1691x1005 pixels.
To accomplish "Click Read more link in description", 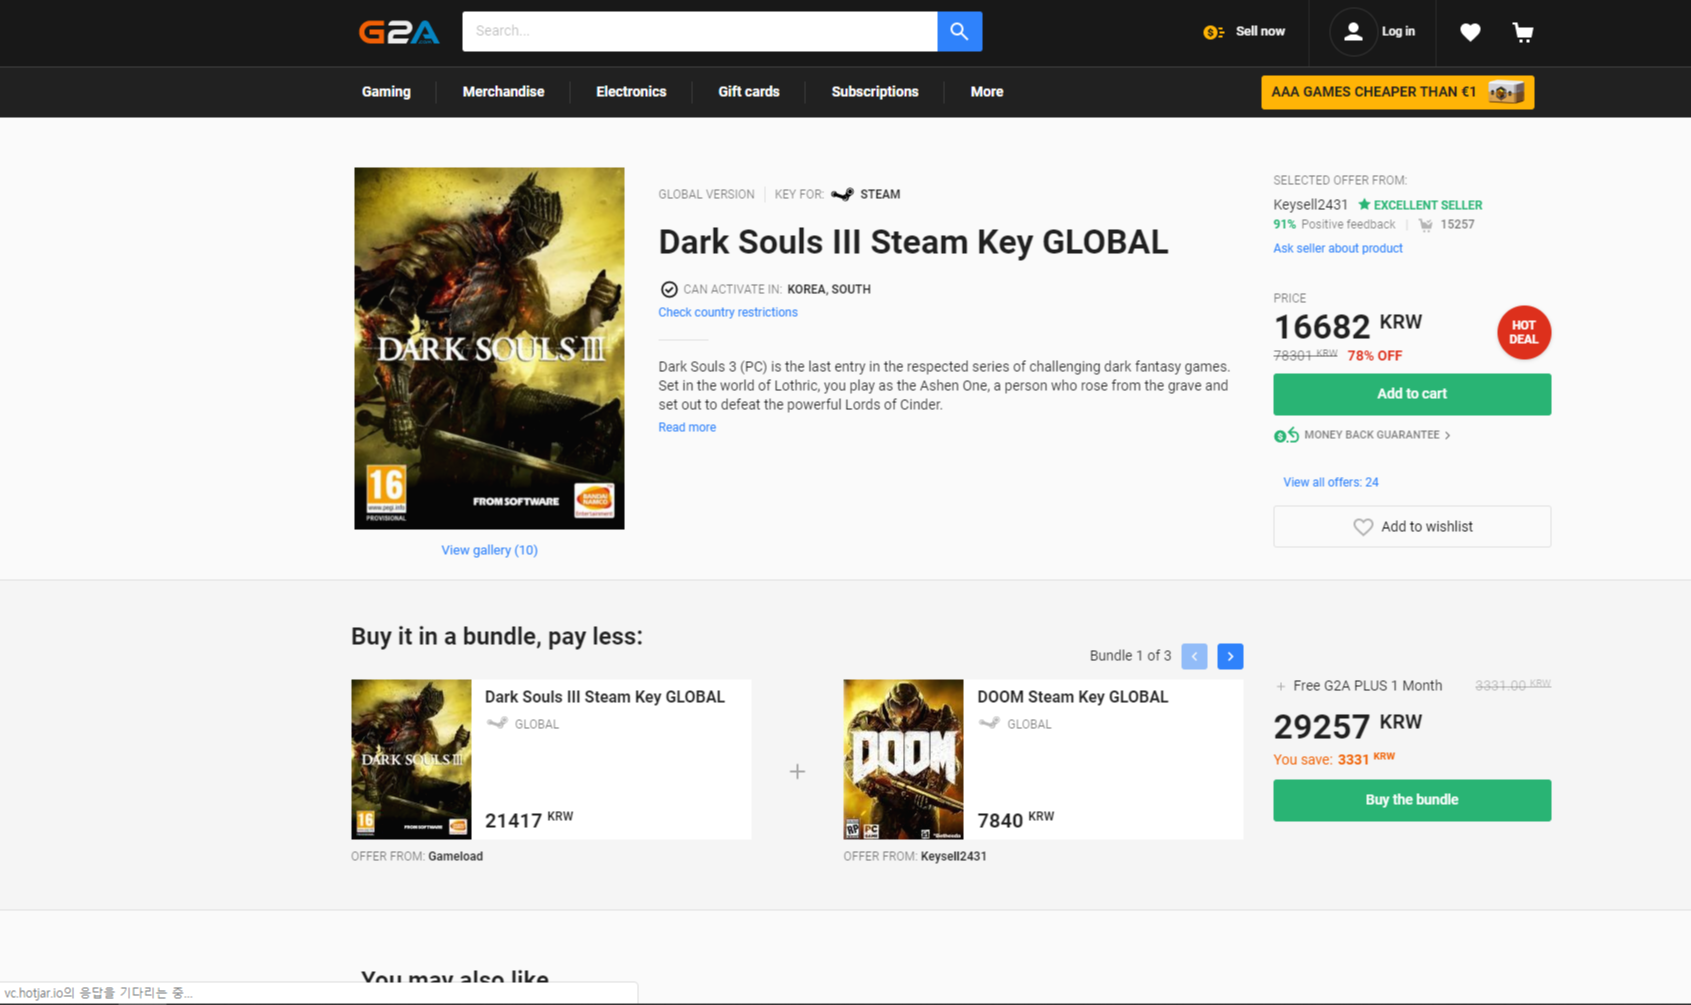I will pyautogui.click(x=687, y=427).
